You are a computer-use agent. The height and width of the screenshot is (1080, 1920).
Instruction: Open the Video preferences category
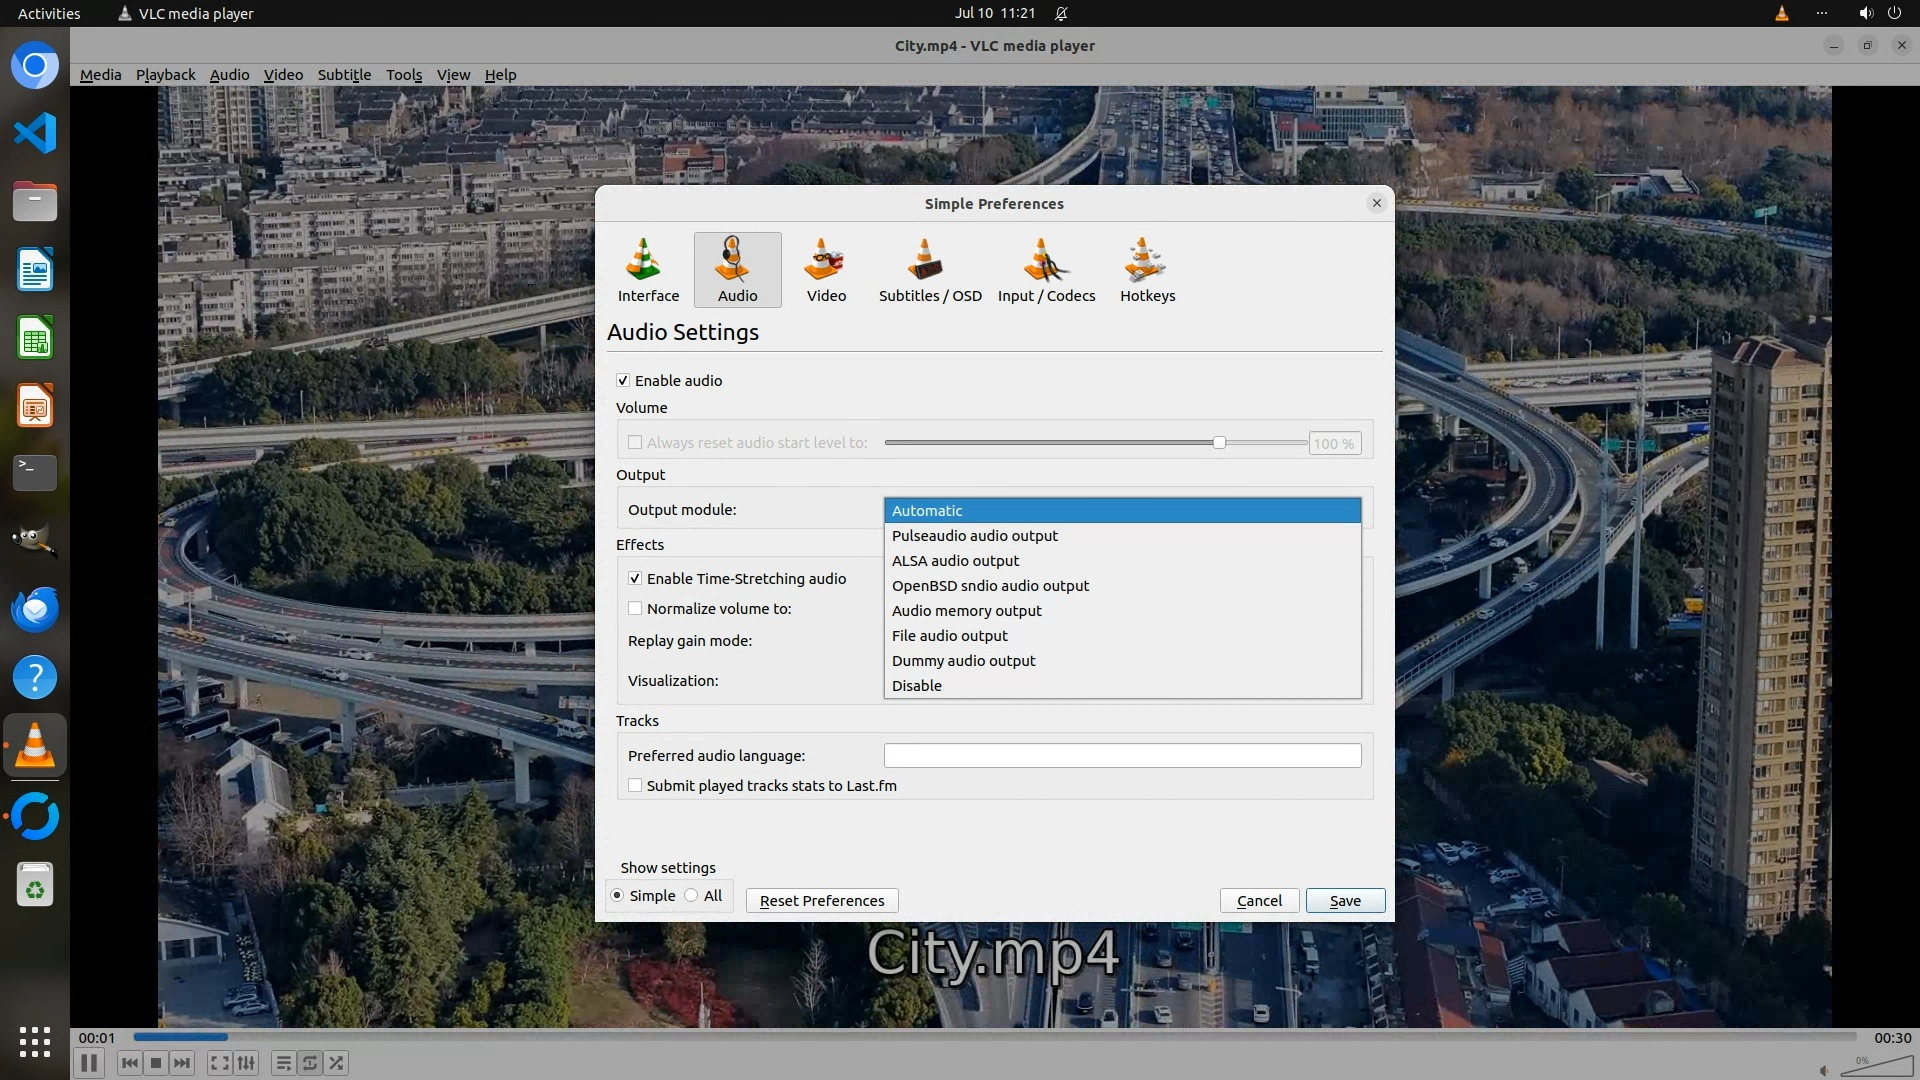pos(826,270)
